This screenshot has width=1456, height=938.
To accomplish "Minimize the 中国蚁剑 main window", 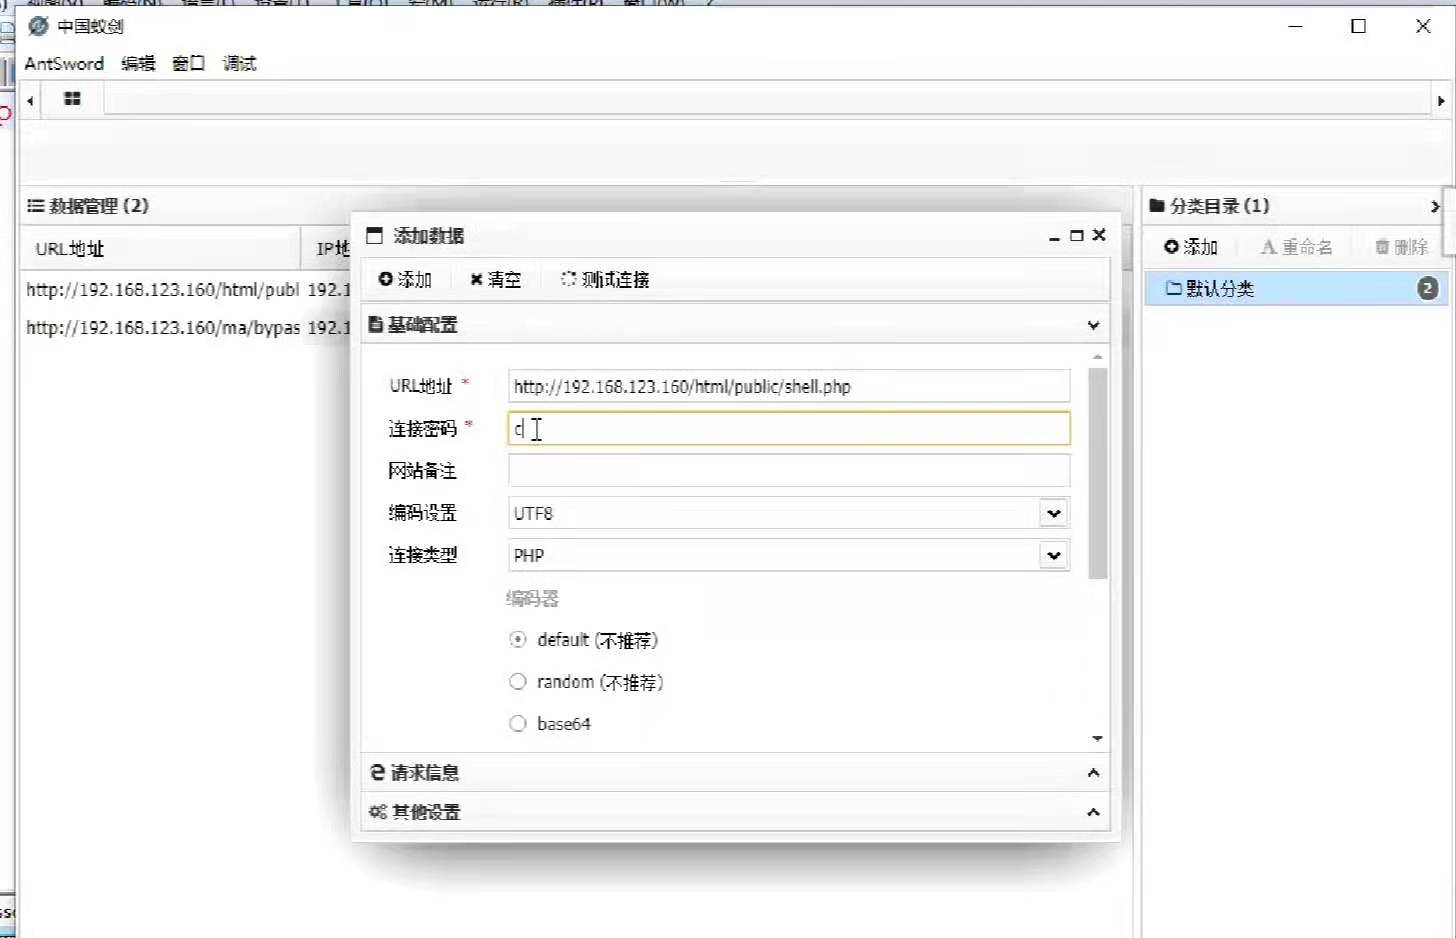I will (1295, 26).
